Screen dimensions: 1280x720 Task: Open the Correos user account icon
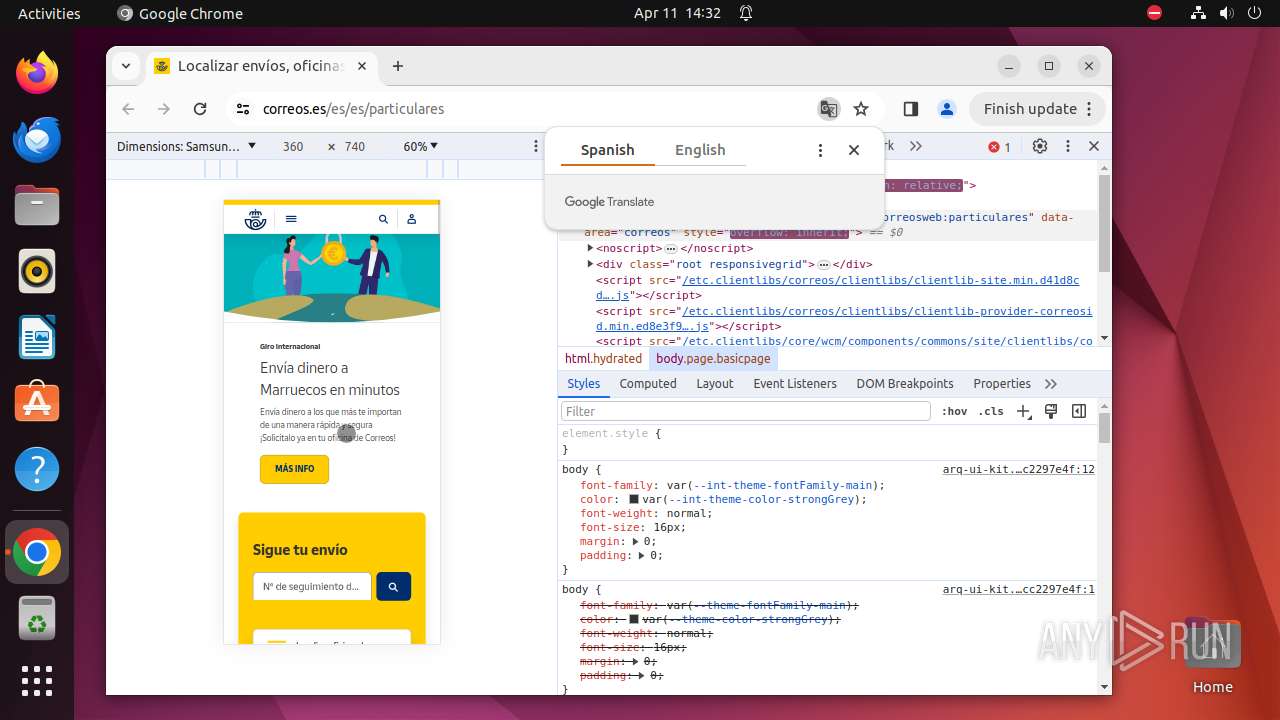pyautogui.click(x=411, y=219)
